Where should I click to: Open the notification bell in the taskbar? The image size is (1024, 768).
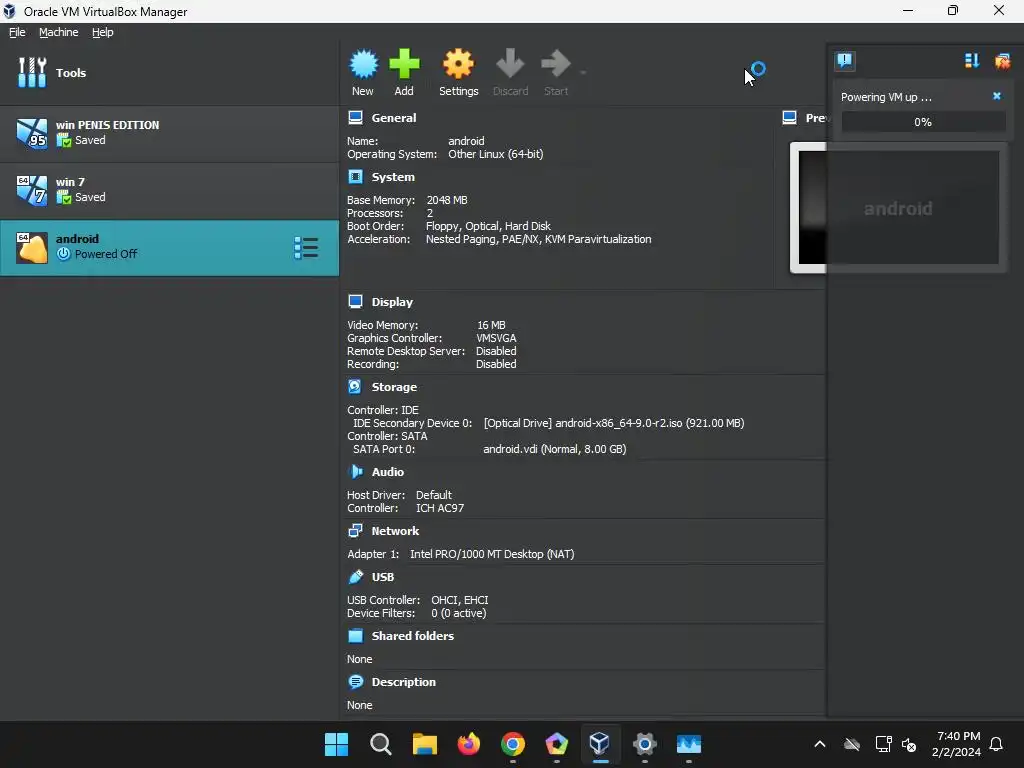pos(997,744)
